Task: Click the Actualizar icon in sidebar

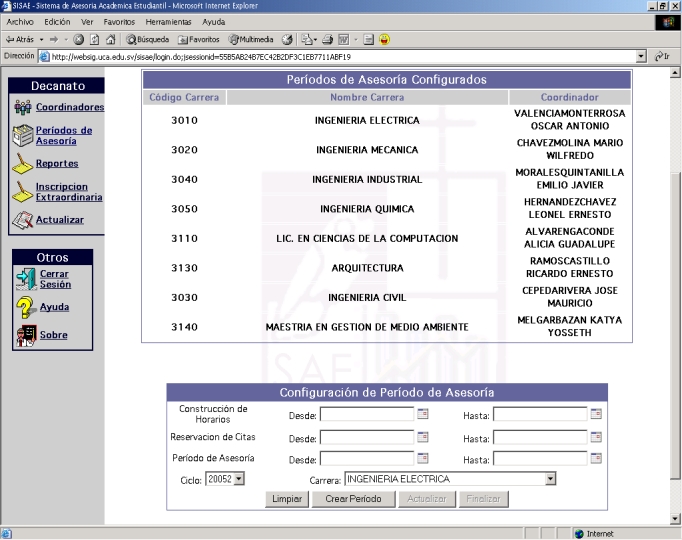Action: coord(23,220)
